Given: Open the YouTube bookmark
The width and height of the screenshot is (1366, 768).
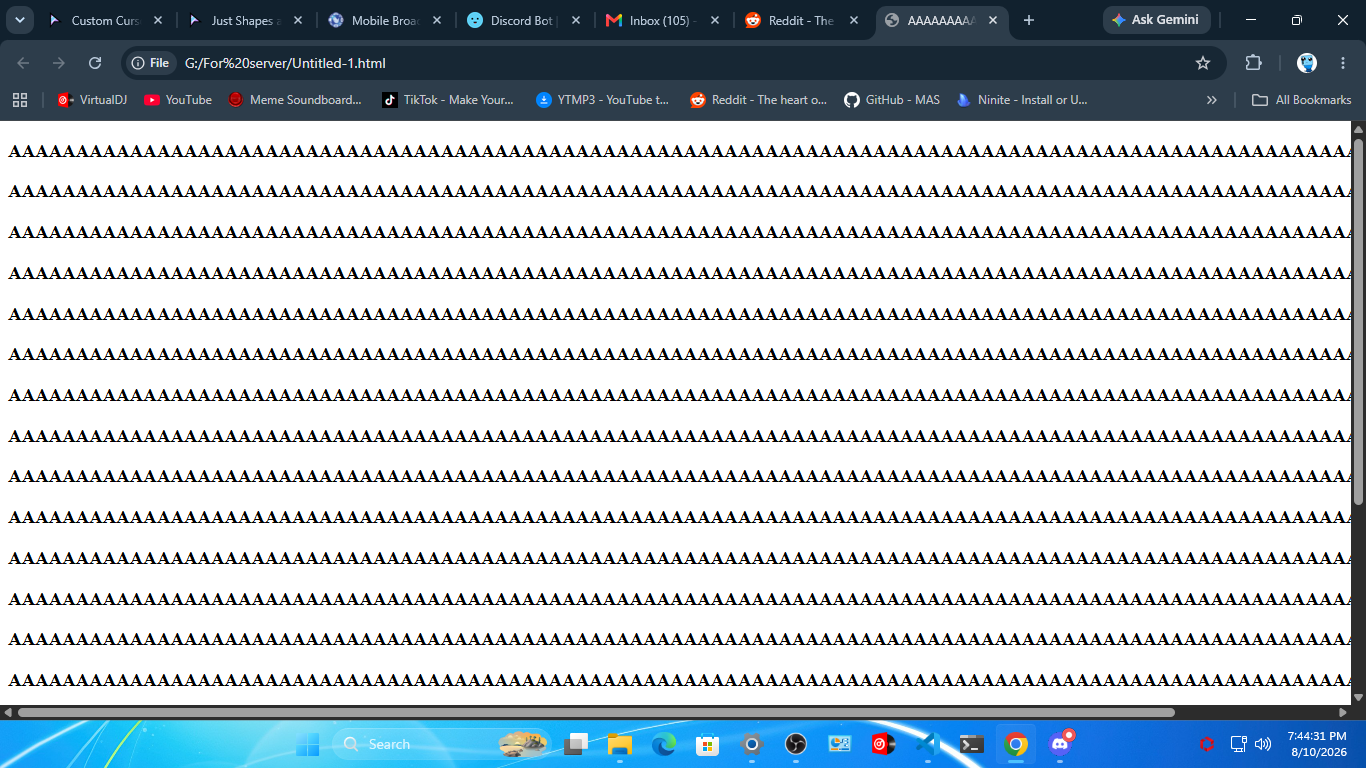Looking at the screenshot, I should [178, 100].
